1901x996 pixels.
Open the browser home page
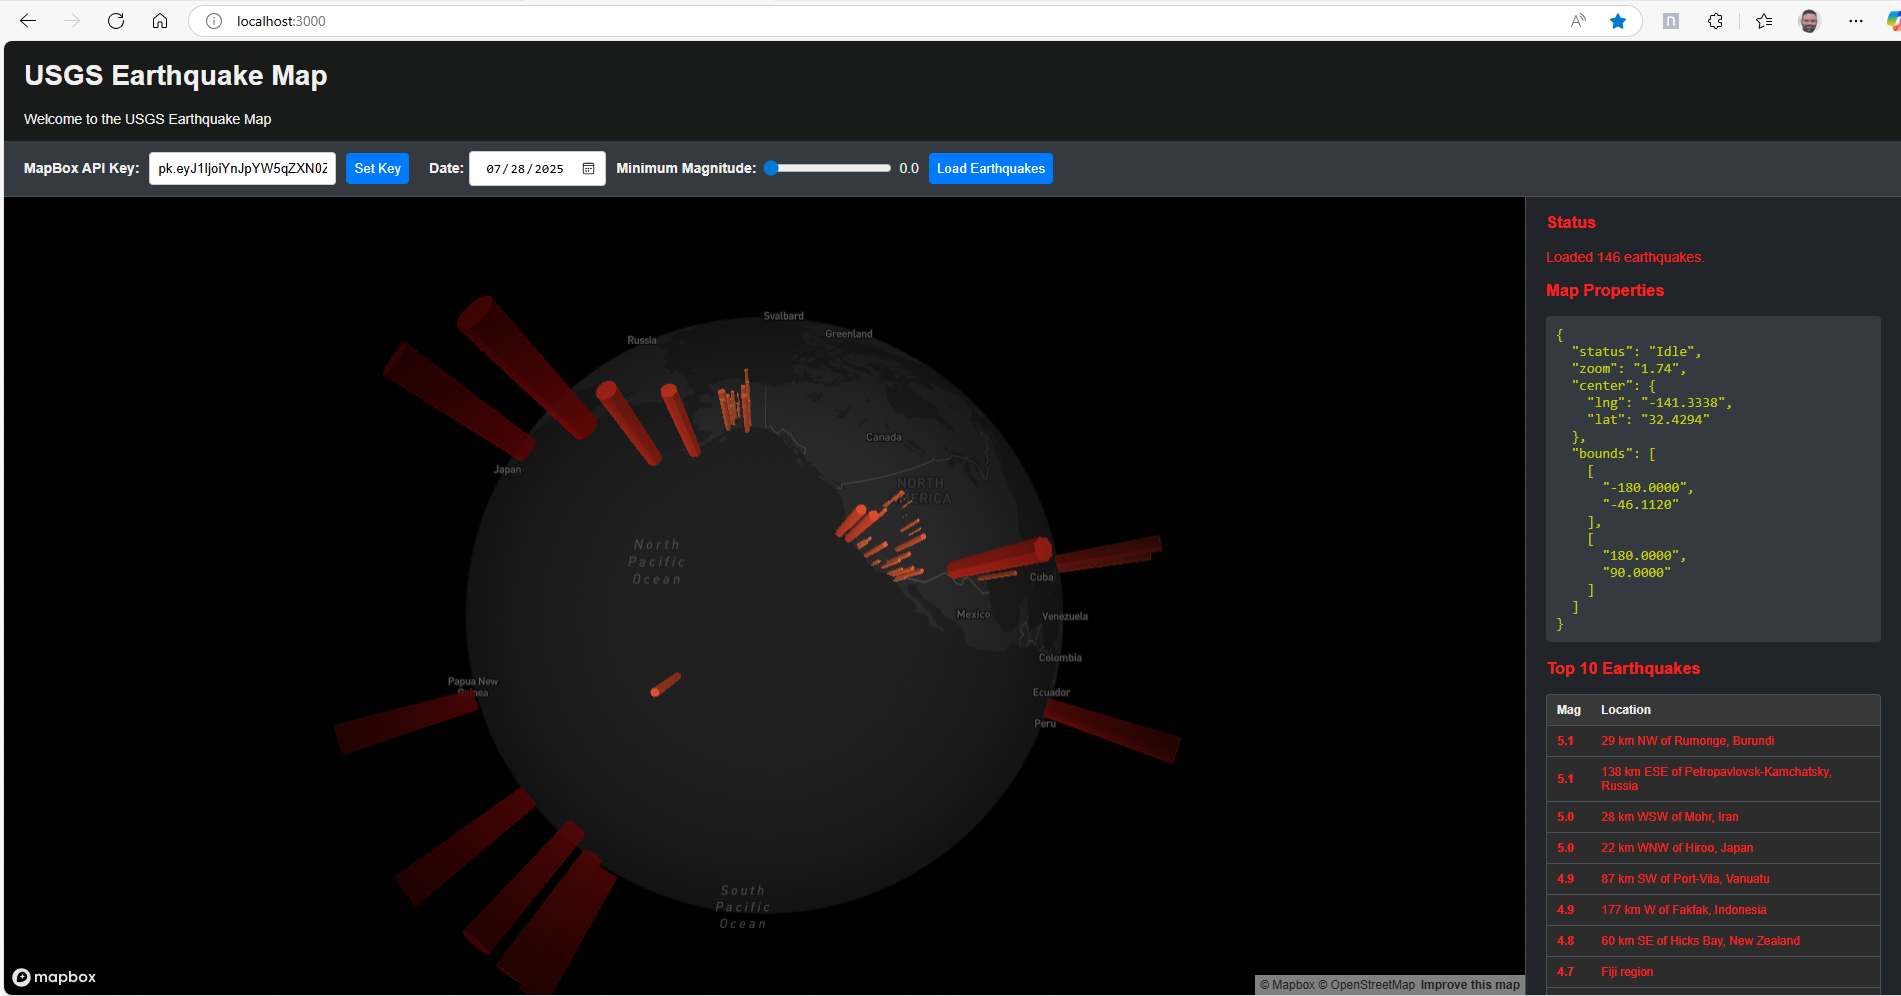[x=160, y=21]
